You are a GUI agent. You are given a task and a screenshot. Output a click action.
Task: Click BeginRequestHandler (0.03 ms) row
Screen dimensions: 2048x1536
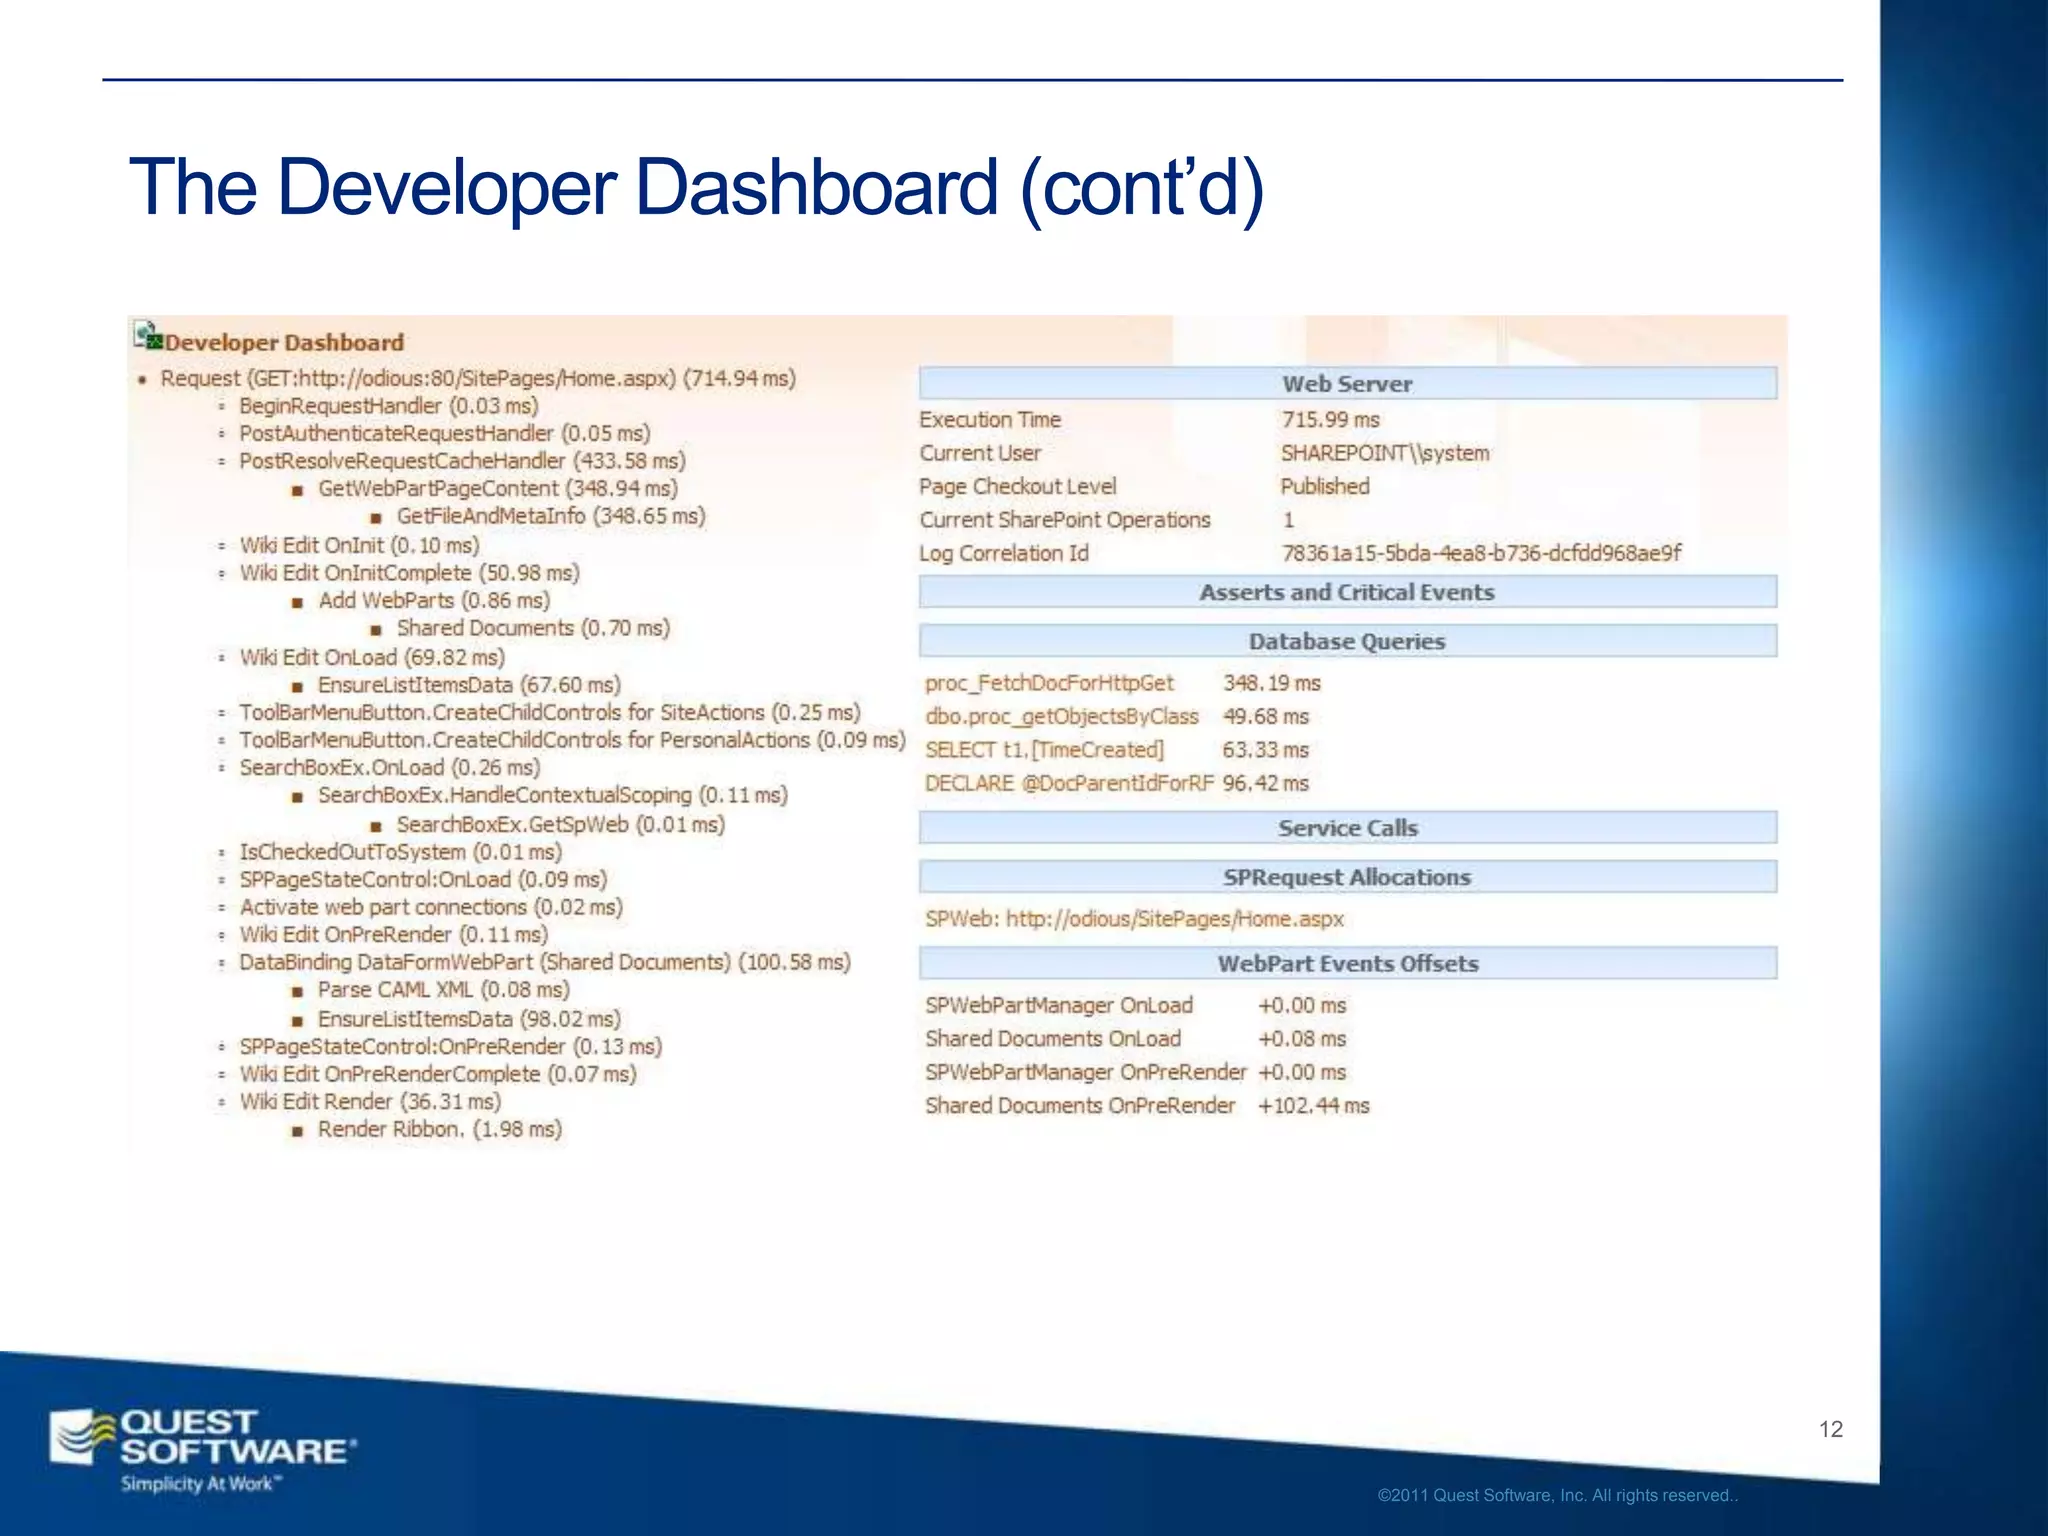388,406
